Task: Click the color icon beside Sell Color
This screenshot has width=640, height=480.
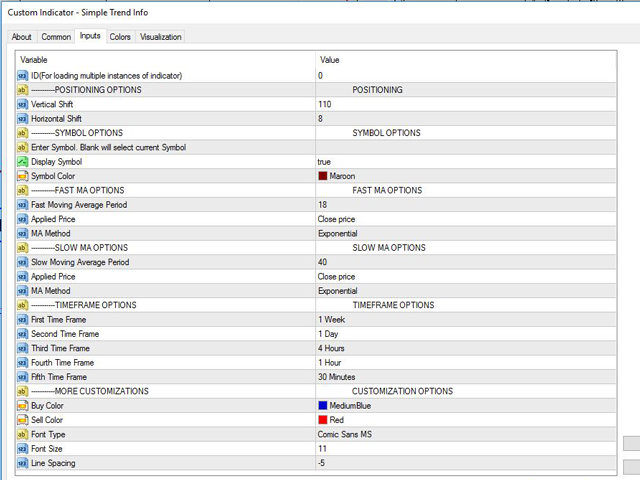Action: [22, 420]
